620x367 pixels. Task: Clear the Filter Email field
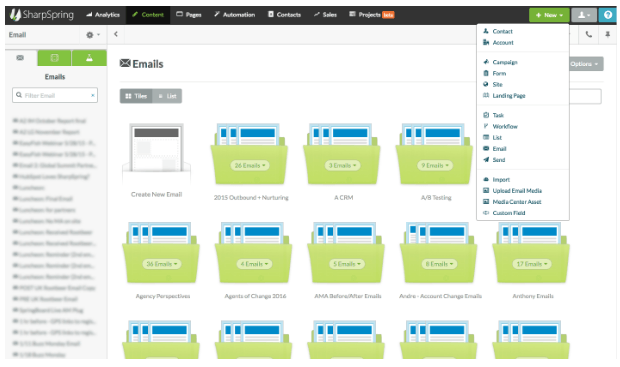93,95
